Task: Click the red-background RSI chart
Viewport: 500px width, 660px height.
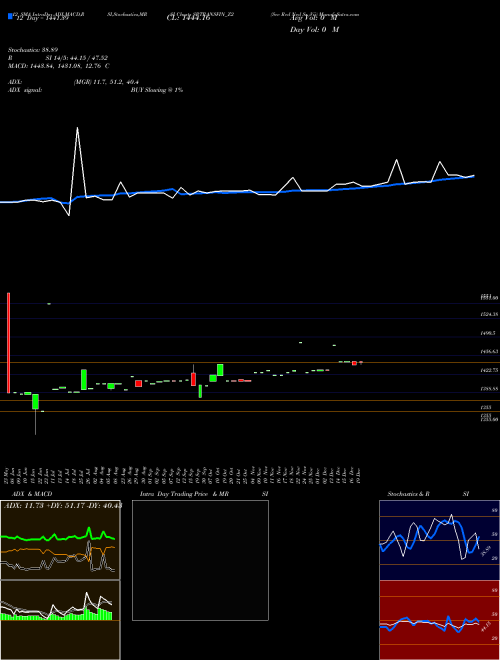Action: click(439, 620)
